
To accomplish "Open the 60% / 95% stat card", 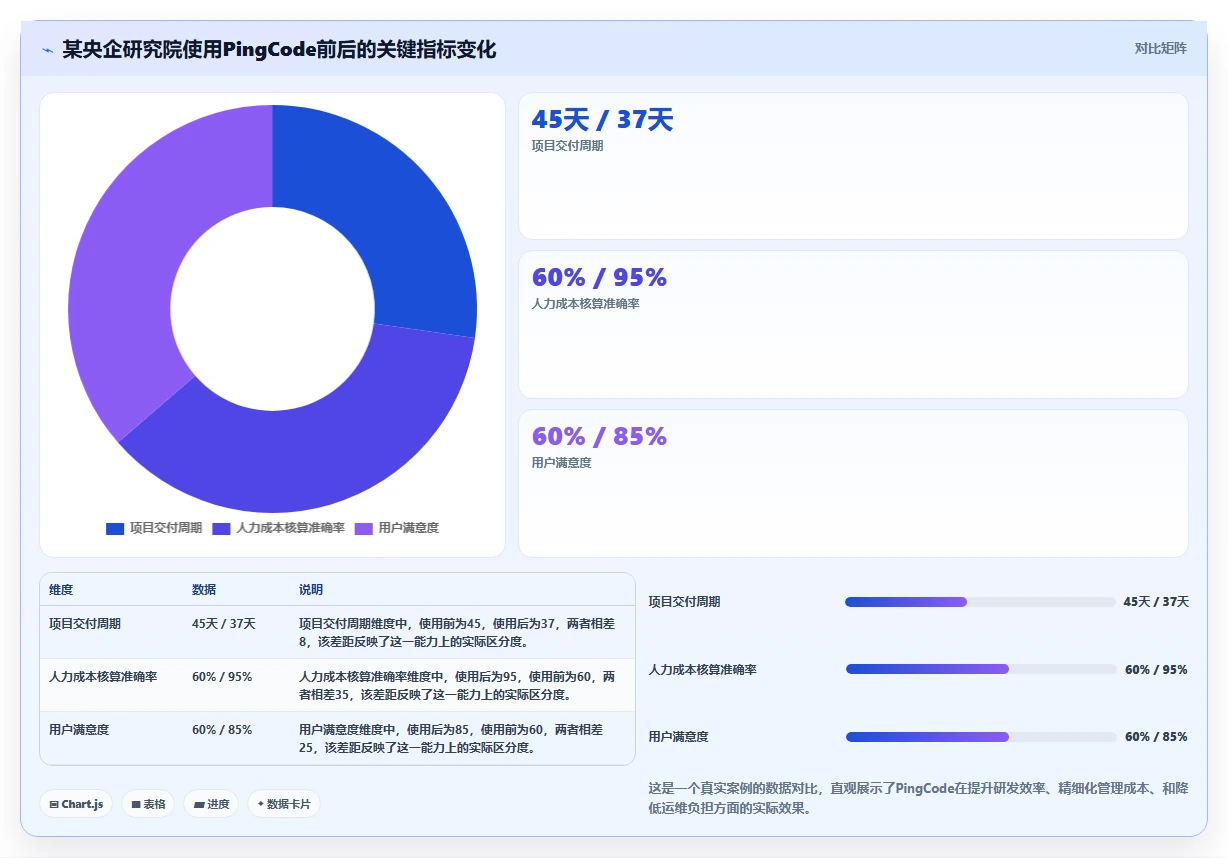I will tap(853, 325).
